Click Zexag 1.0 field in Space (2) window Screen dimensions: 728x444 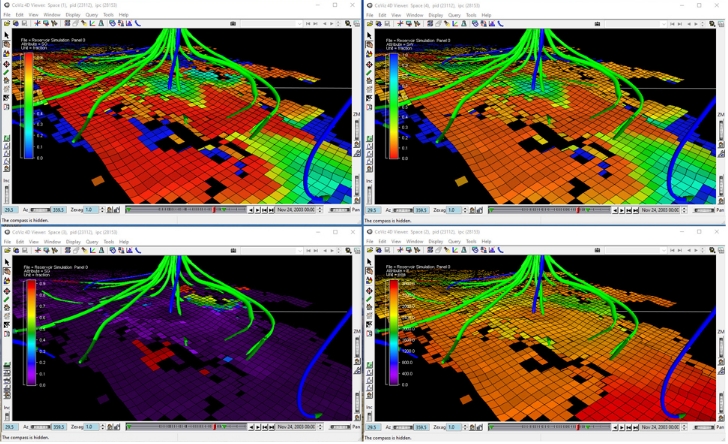[x=454, y=426]
